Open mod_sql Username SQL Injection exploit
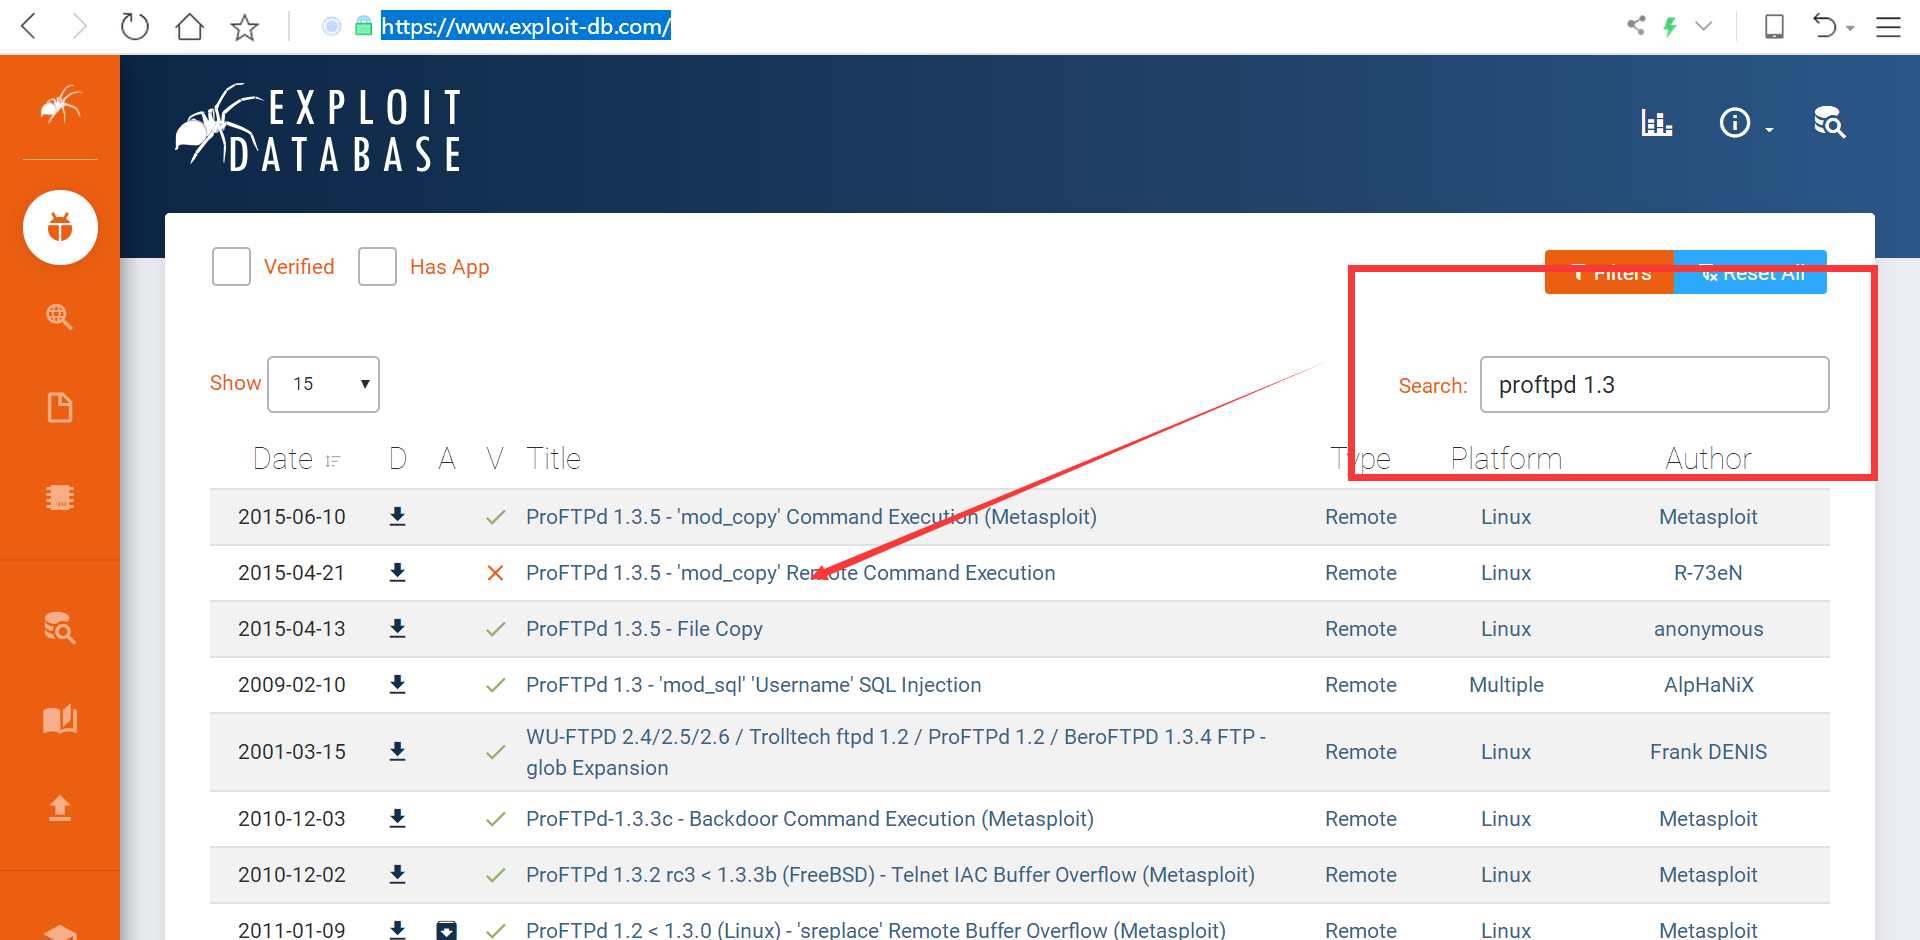The width and height of the screenshot is (1920, 940). [x=753, y=685]
